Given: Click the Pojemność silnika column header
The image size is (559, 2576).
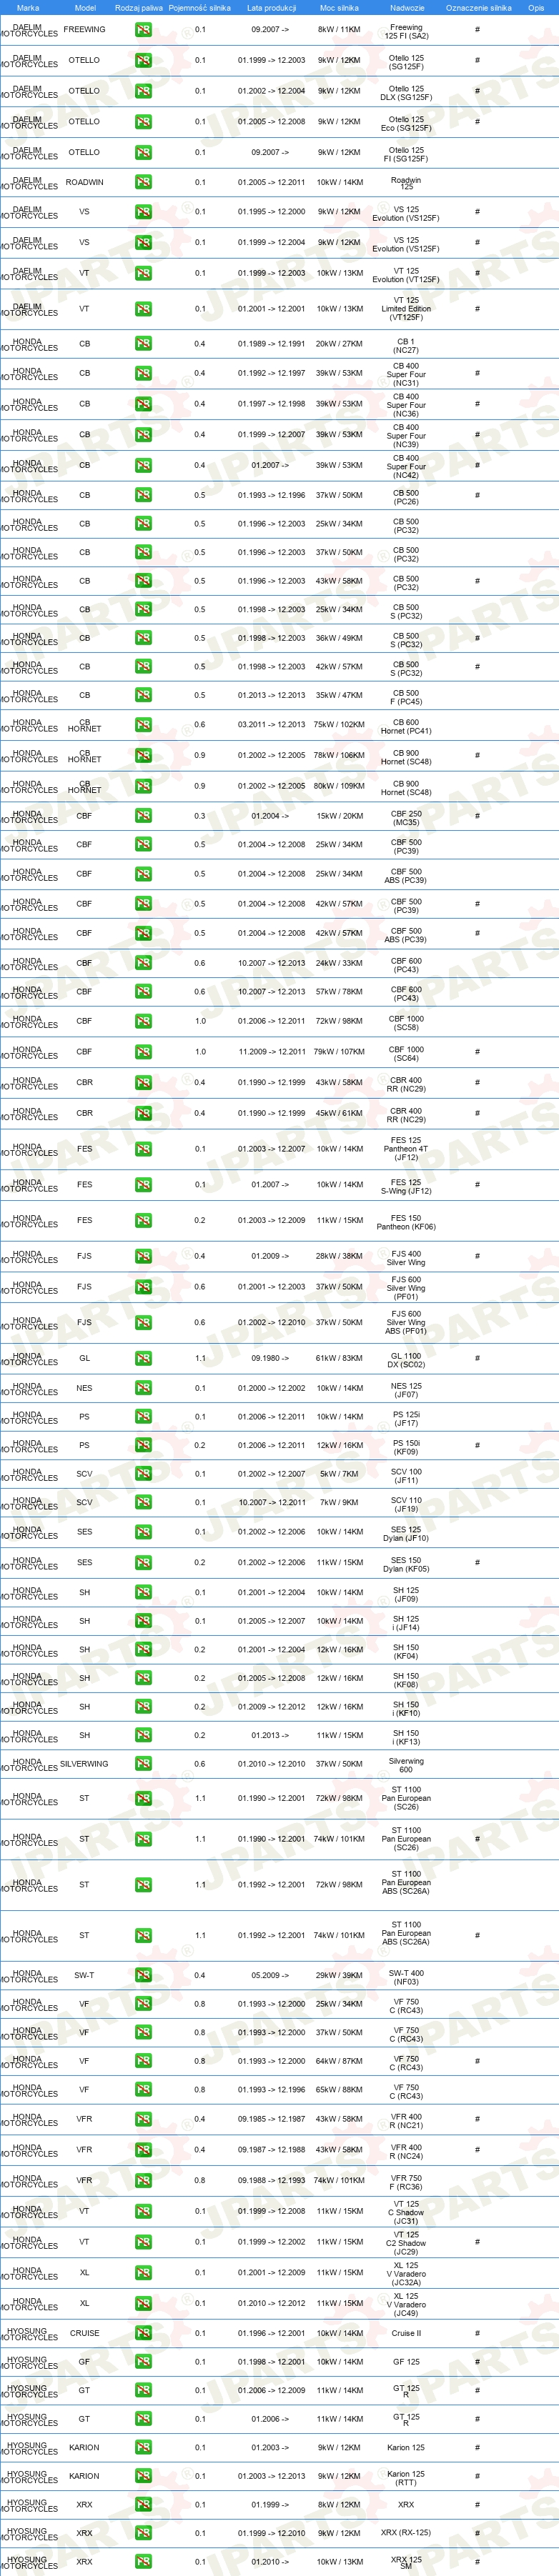Looking at the screenshot, I should (200, 8).
